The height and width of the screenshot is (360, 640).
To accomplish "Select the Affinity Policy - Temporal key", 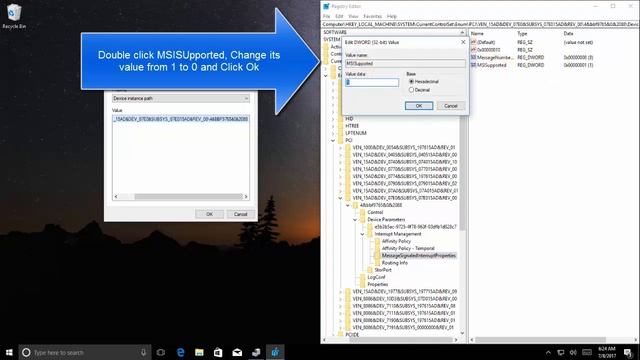I will [x=408, y=248].
